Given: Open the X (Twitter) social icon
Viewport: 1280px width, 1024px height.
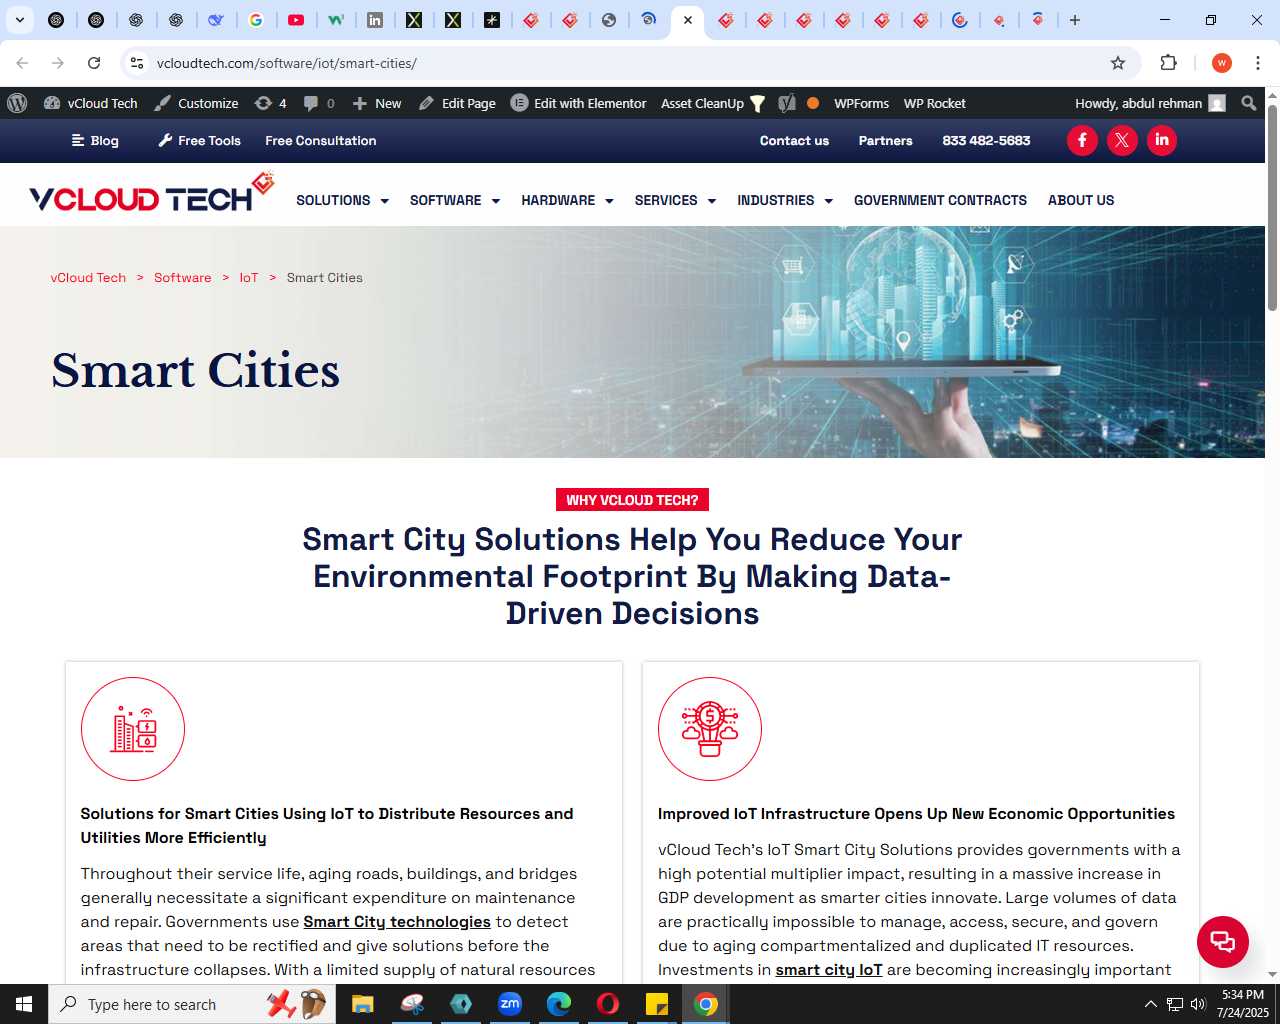Looking at the screenshot, I should click(x=1122, y=140).
